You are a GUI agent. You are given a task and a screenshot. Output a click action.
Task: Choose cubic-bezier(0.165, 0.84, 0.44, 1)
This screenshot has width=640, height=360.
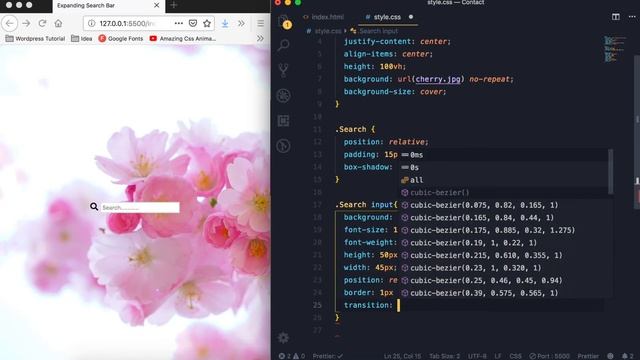(504, 218)
